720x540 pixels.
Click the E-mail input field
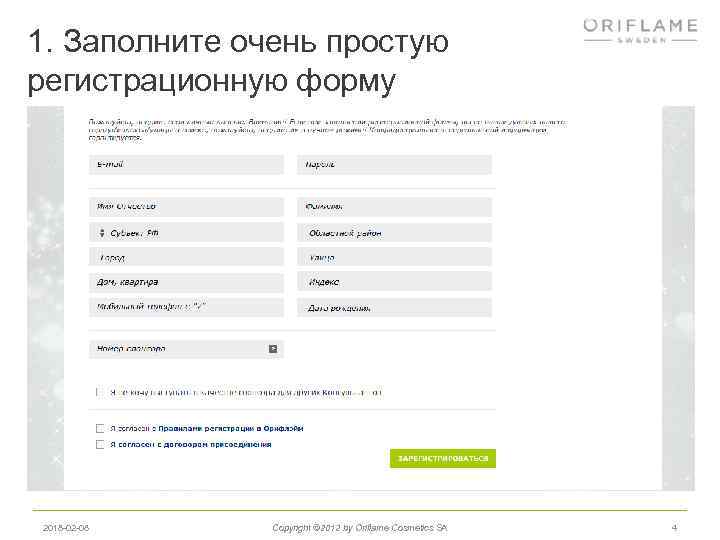[186, 164]
